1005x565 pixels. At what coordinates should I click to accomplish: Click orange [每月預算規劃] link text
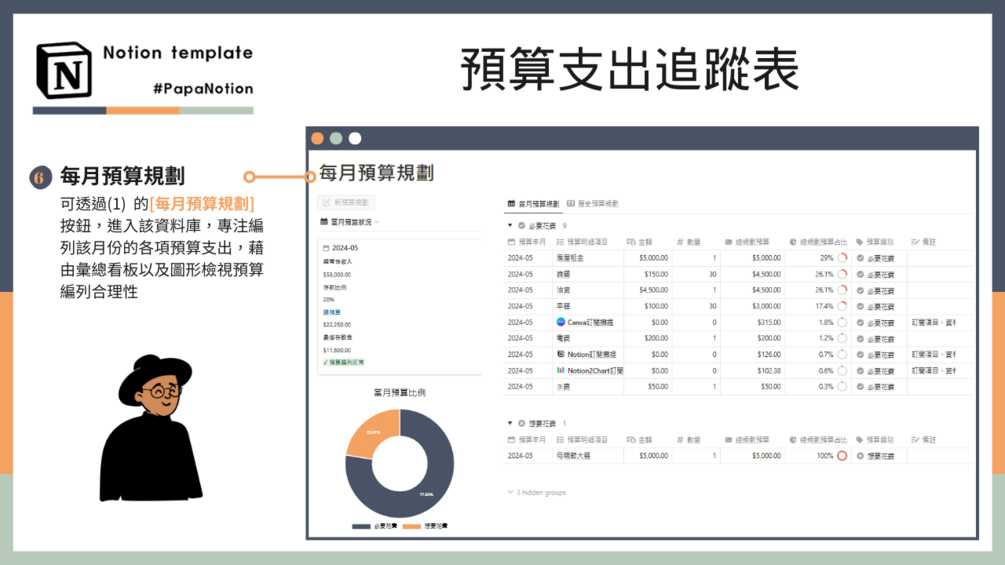tap(202, 204)
